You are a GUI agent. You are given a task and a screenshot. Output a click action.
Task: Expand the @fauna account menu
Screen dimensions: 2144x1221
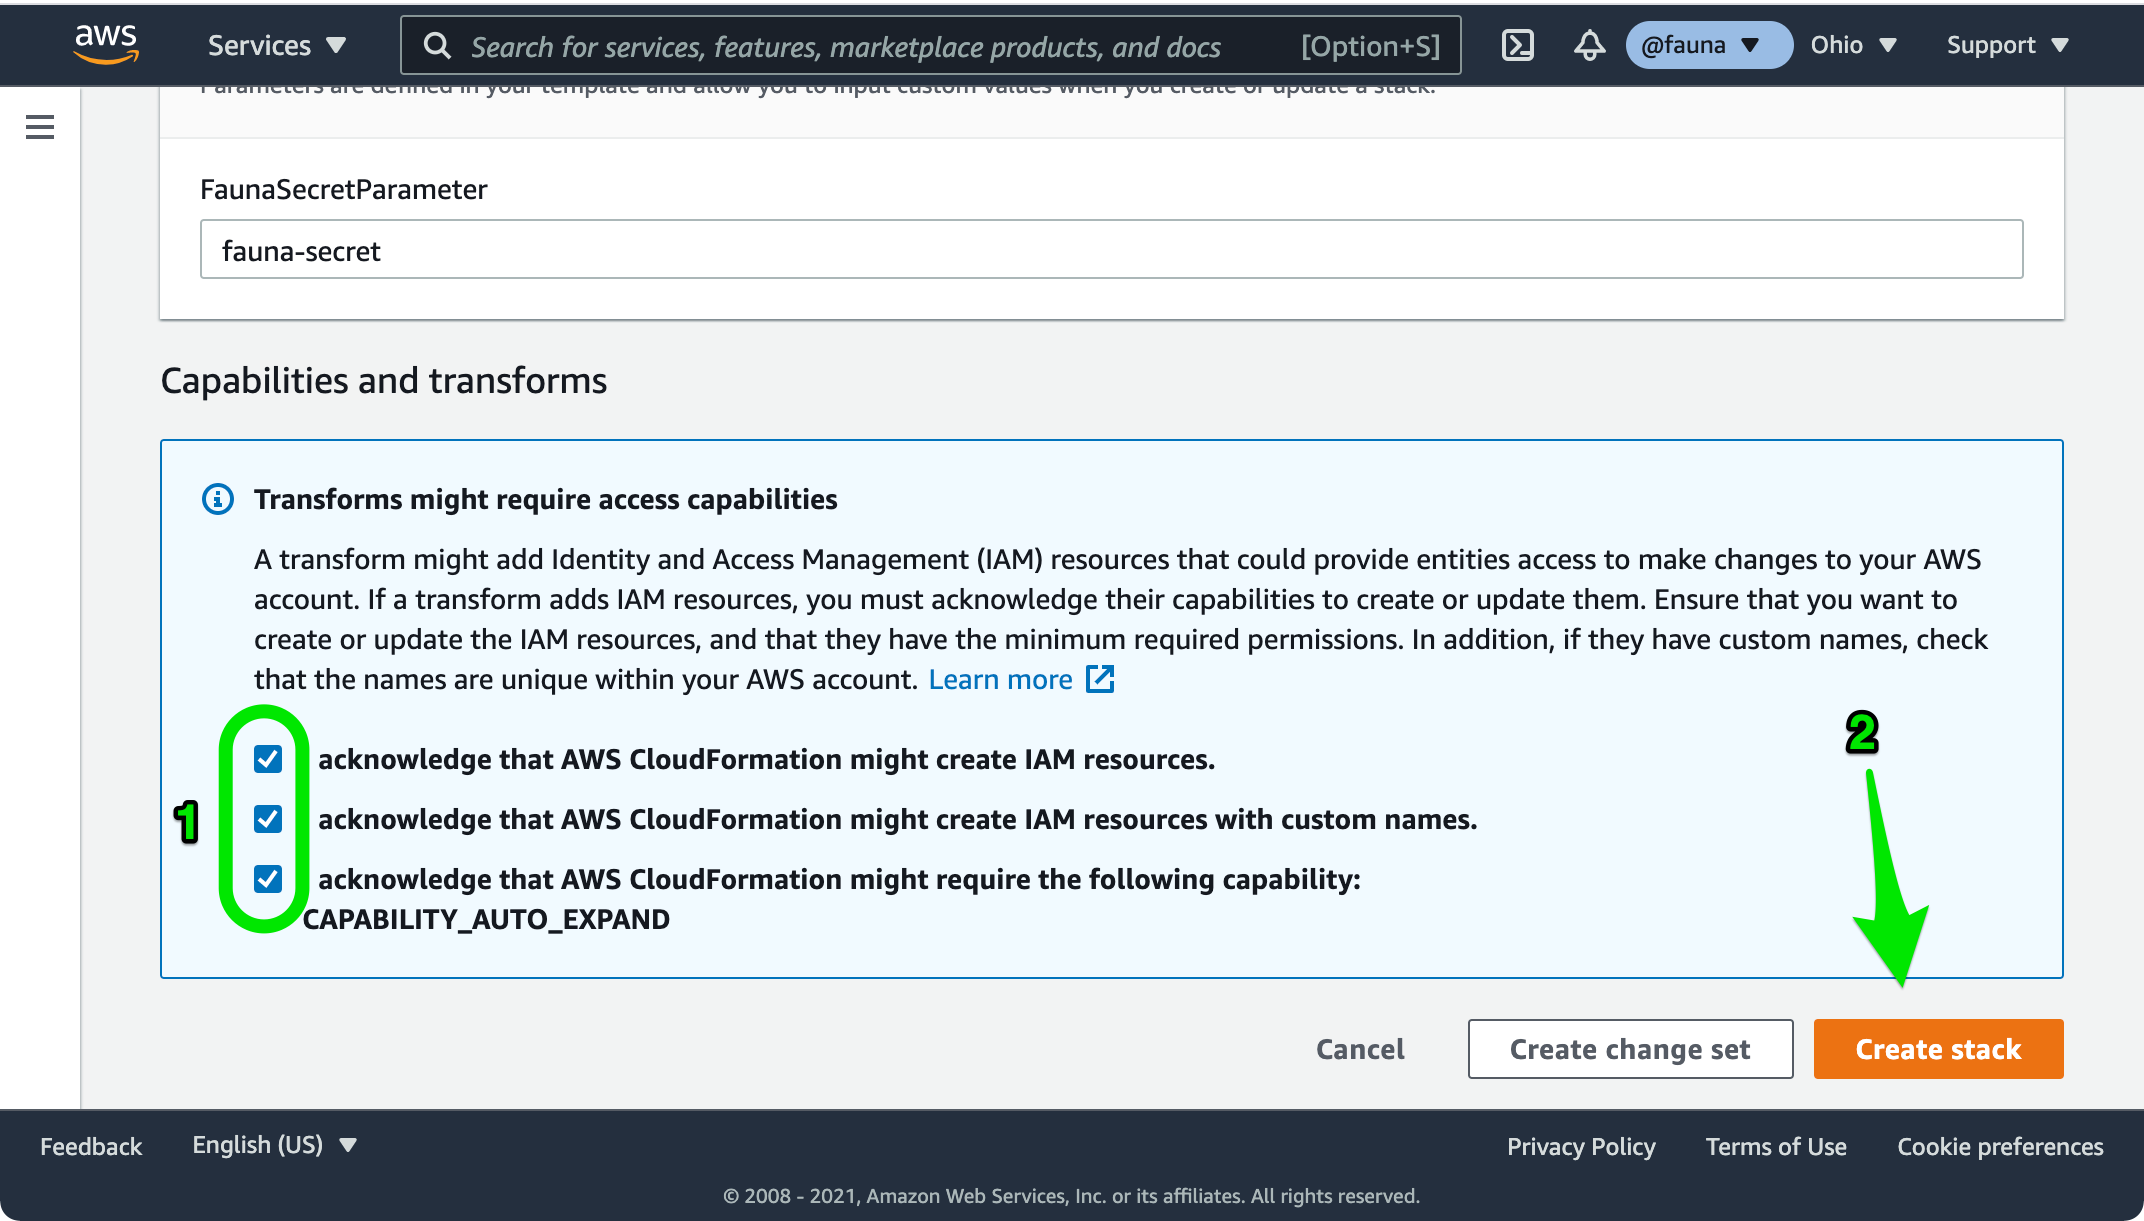point(1708,45)
